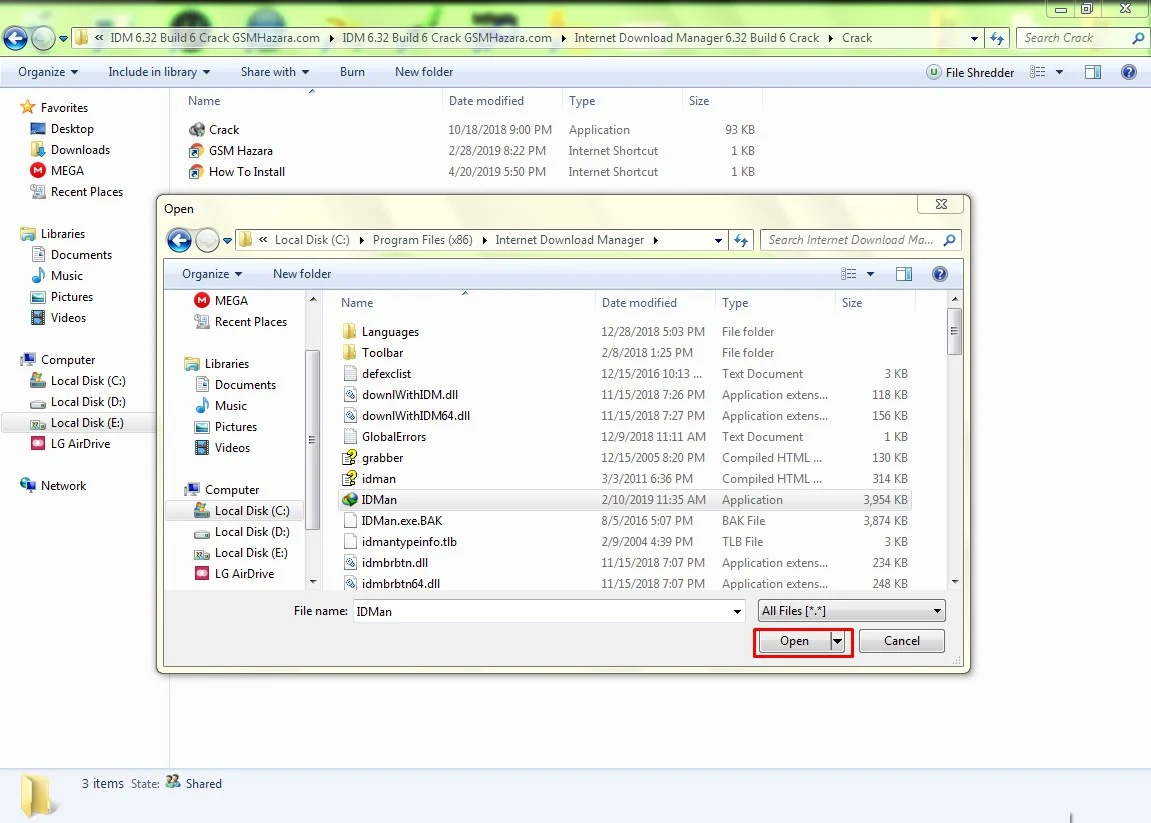Open view options arrow in Open dialog
The width and height of the screenshot is (1151, 823).
click(x=871, y=274)
